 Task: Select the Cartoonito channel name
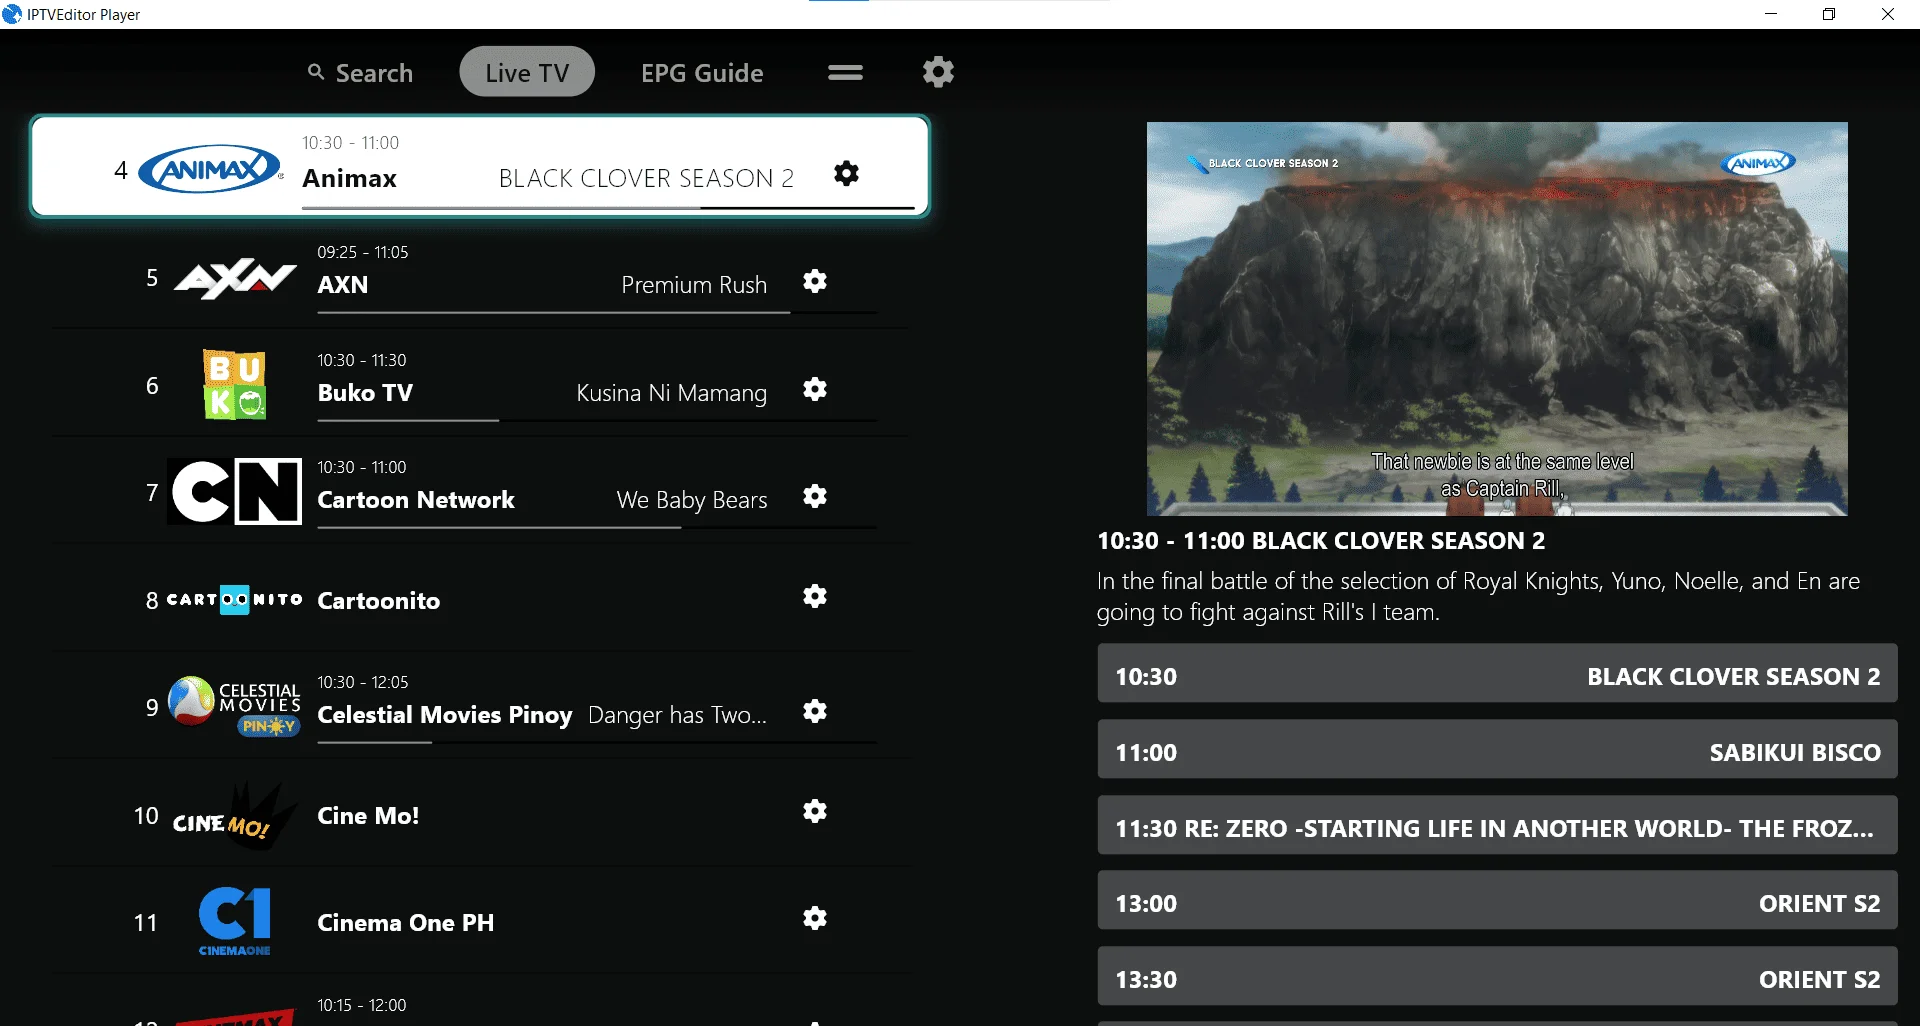379,601
